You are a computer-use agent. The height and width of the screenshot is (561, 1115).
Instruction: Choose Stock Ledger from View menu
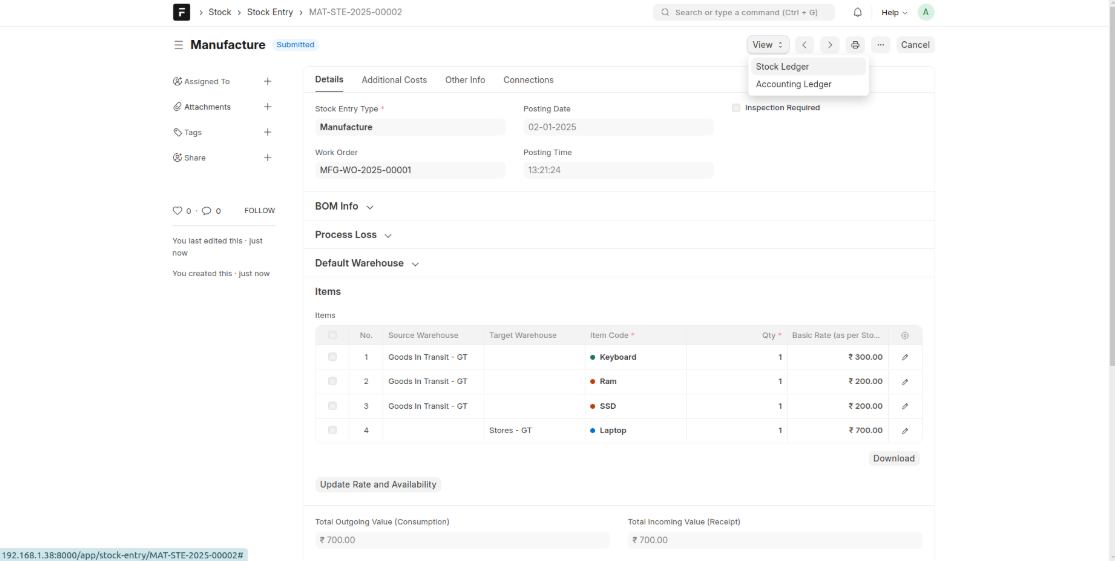pos(809,66)
